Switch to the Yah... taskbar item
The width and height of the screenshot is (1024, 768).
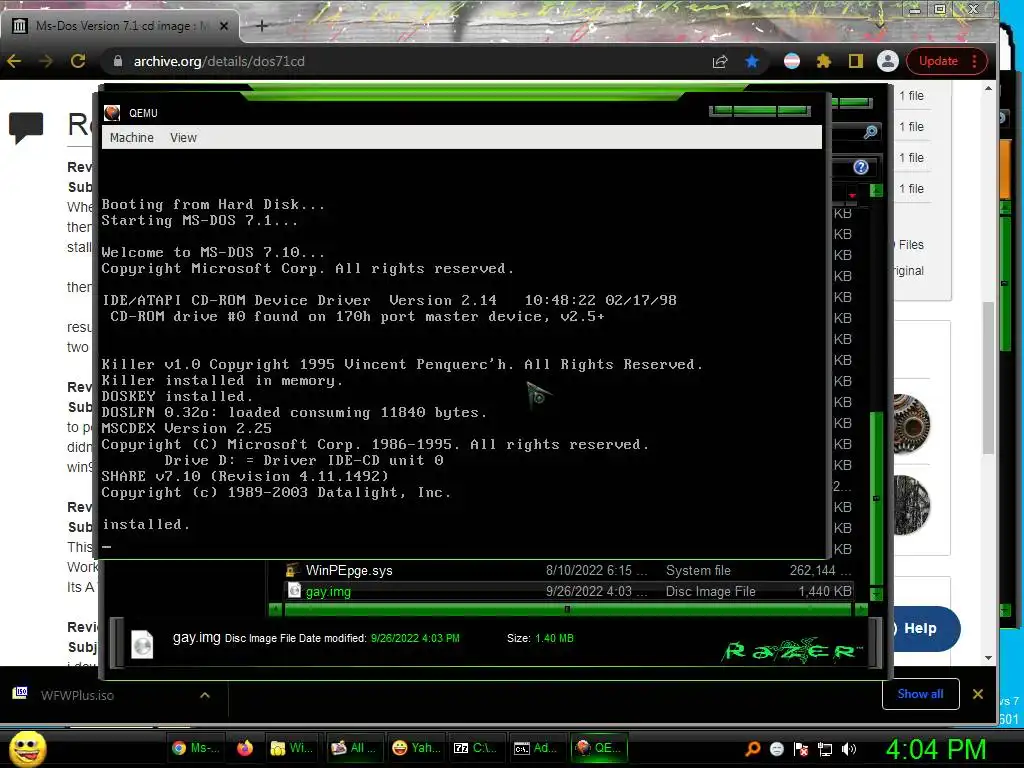click(416, 748)
